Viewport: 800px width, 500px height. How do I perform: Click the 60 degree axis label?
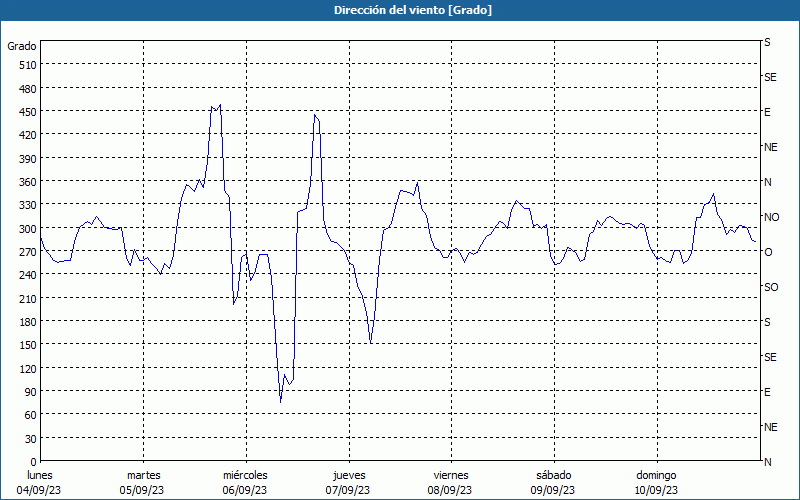point(31,415)
